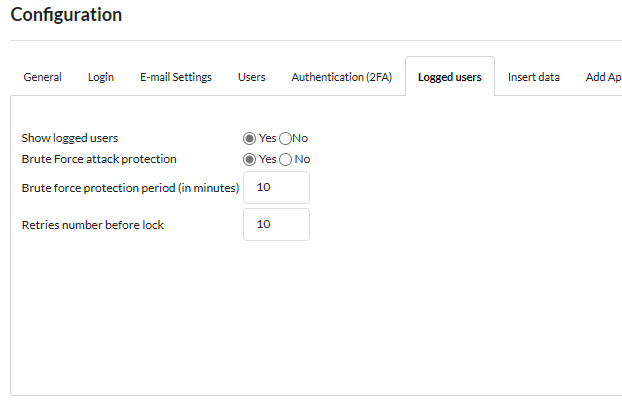Viewport: 622px width, 405px height.
Task: Open the E-mail Settings tab
Action: (x=175, y=77)
